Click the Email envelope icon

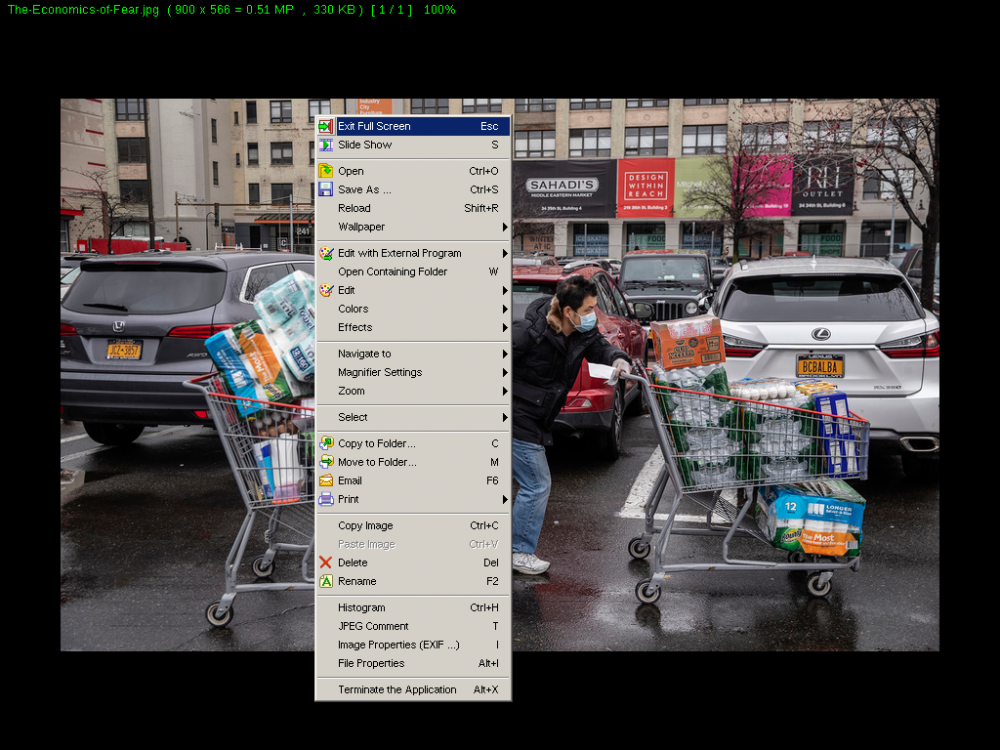[x=326, y=480]
